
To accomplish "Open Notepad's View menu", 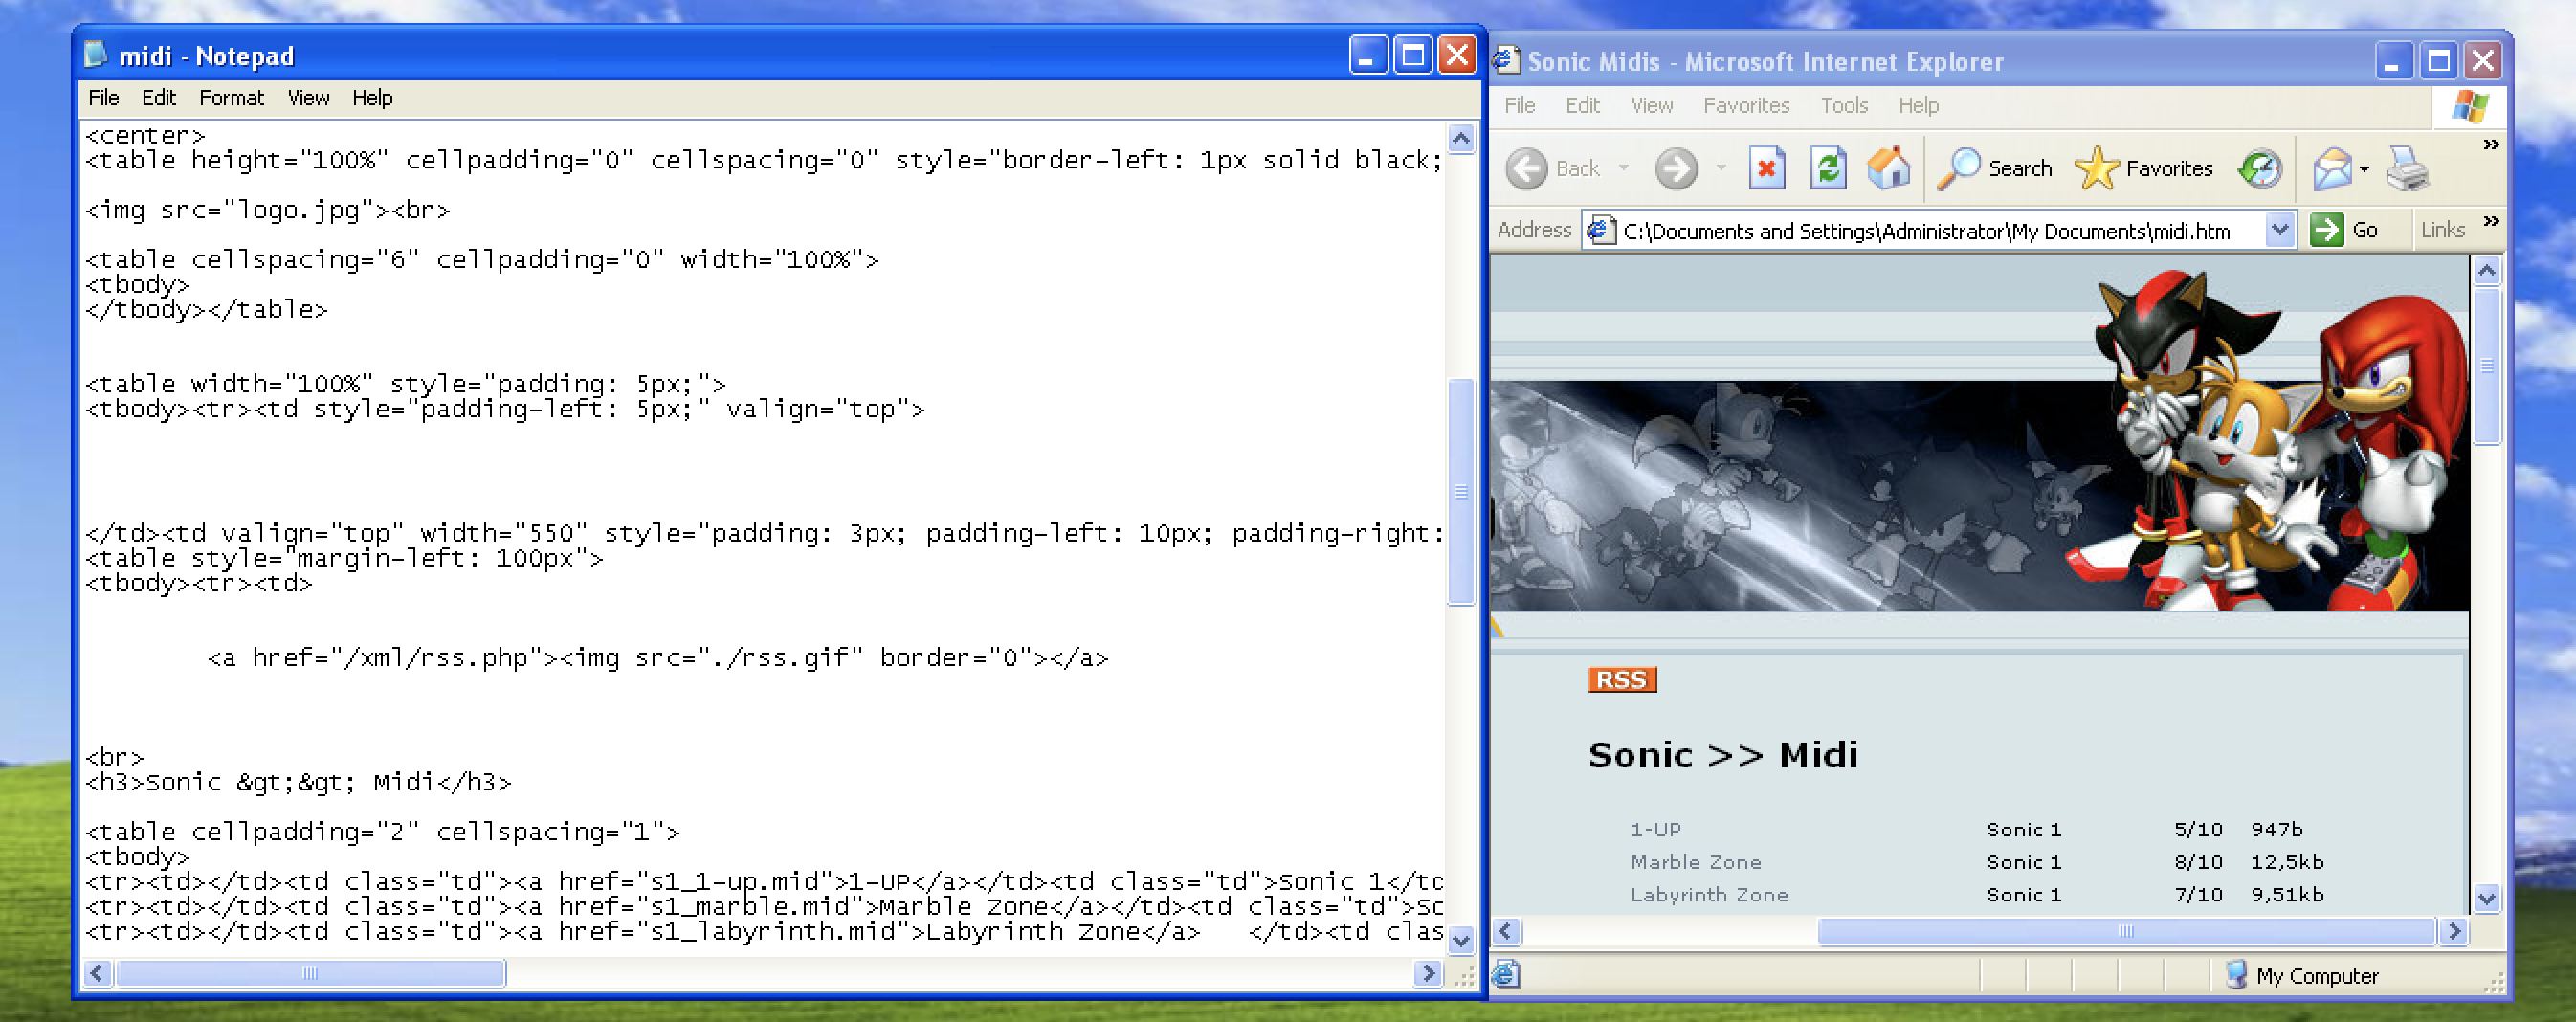I will tap(308, 98).
